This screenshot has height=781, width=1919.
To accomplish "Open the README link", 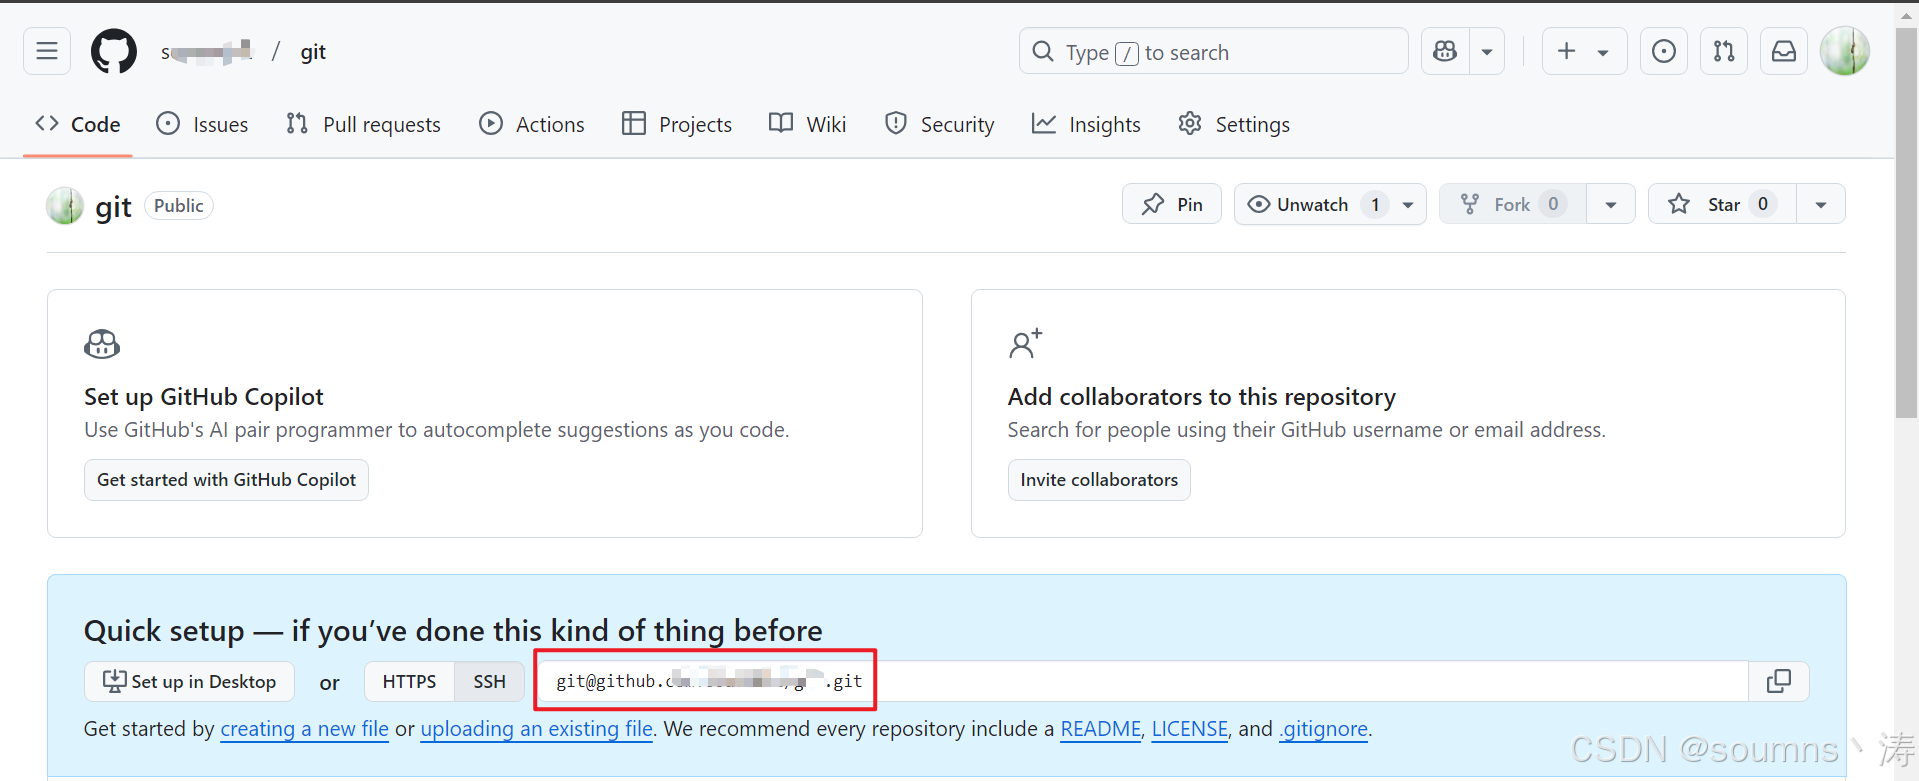I will click(1100, 729).
